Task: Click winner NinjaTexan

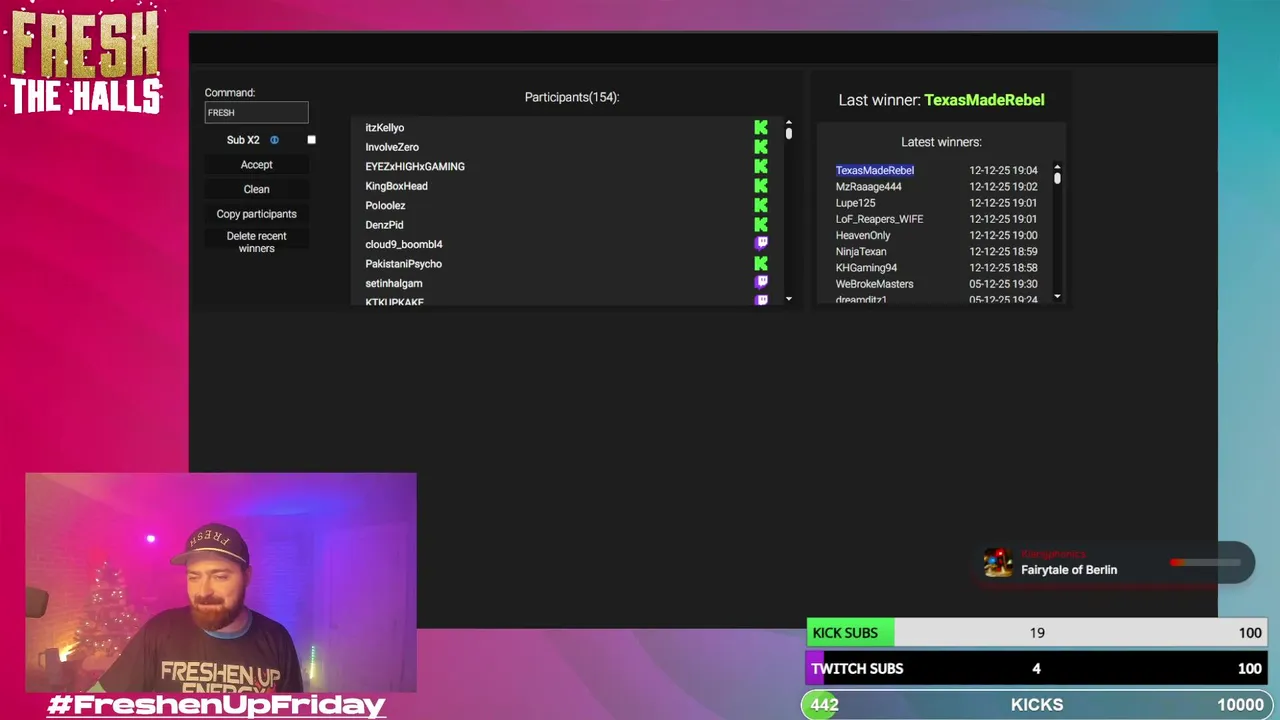Action: (861, 252)
